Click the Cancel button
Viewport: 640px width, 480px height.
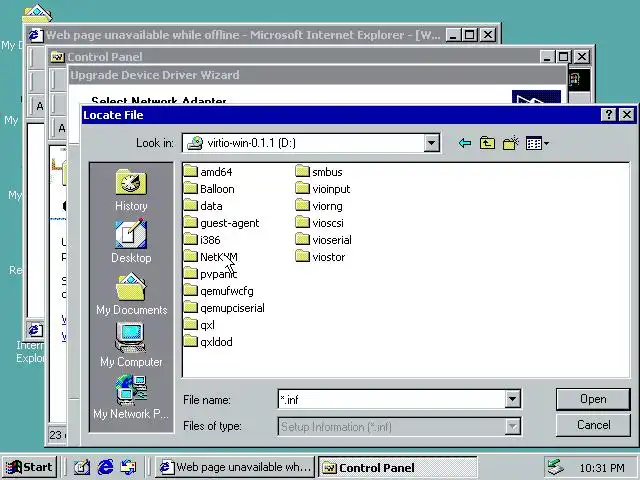[593, 425]
